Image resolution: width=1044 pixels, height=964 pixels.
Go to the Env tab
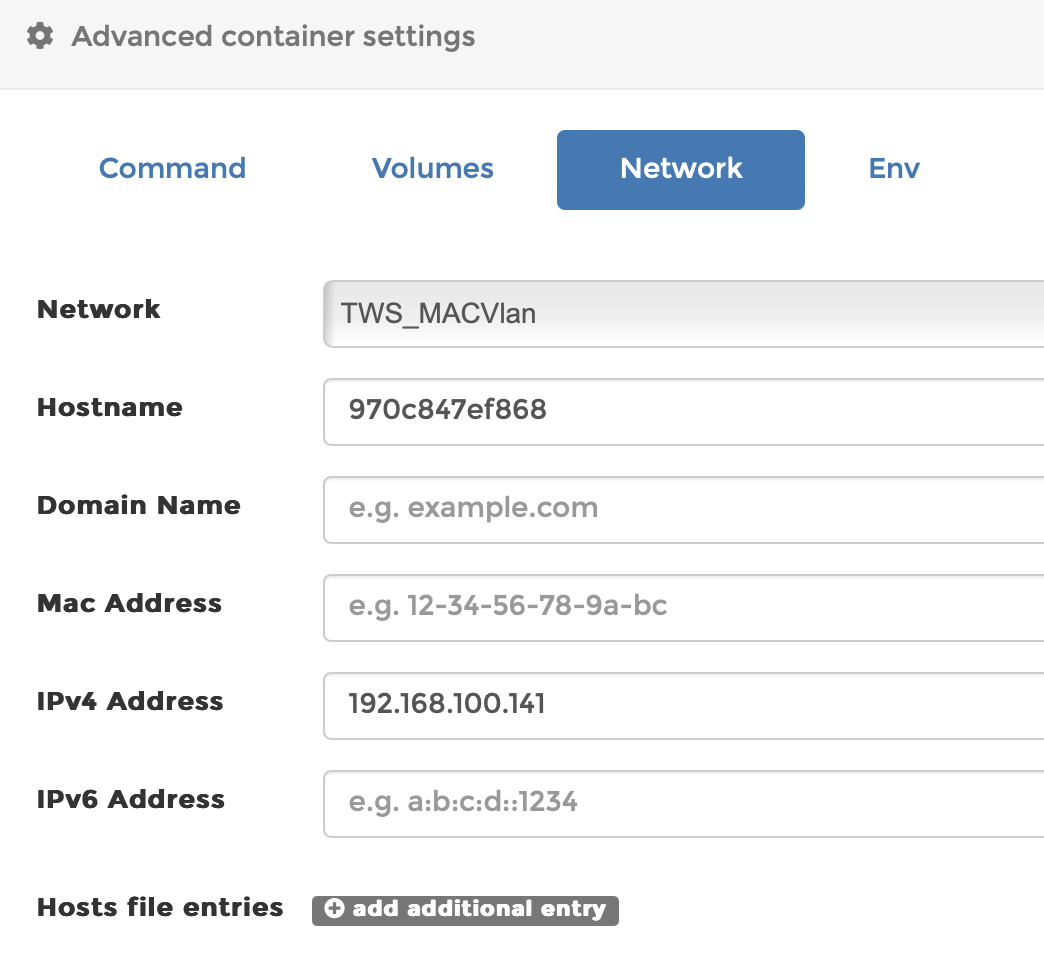pos(894,168)
